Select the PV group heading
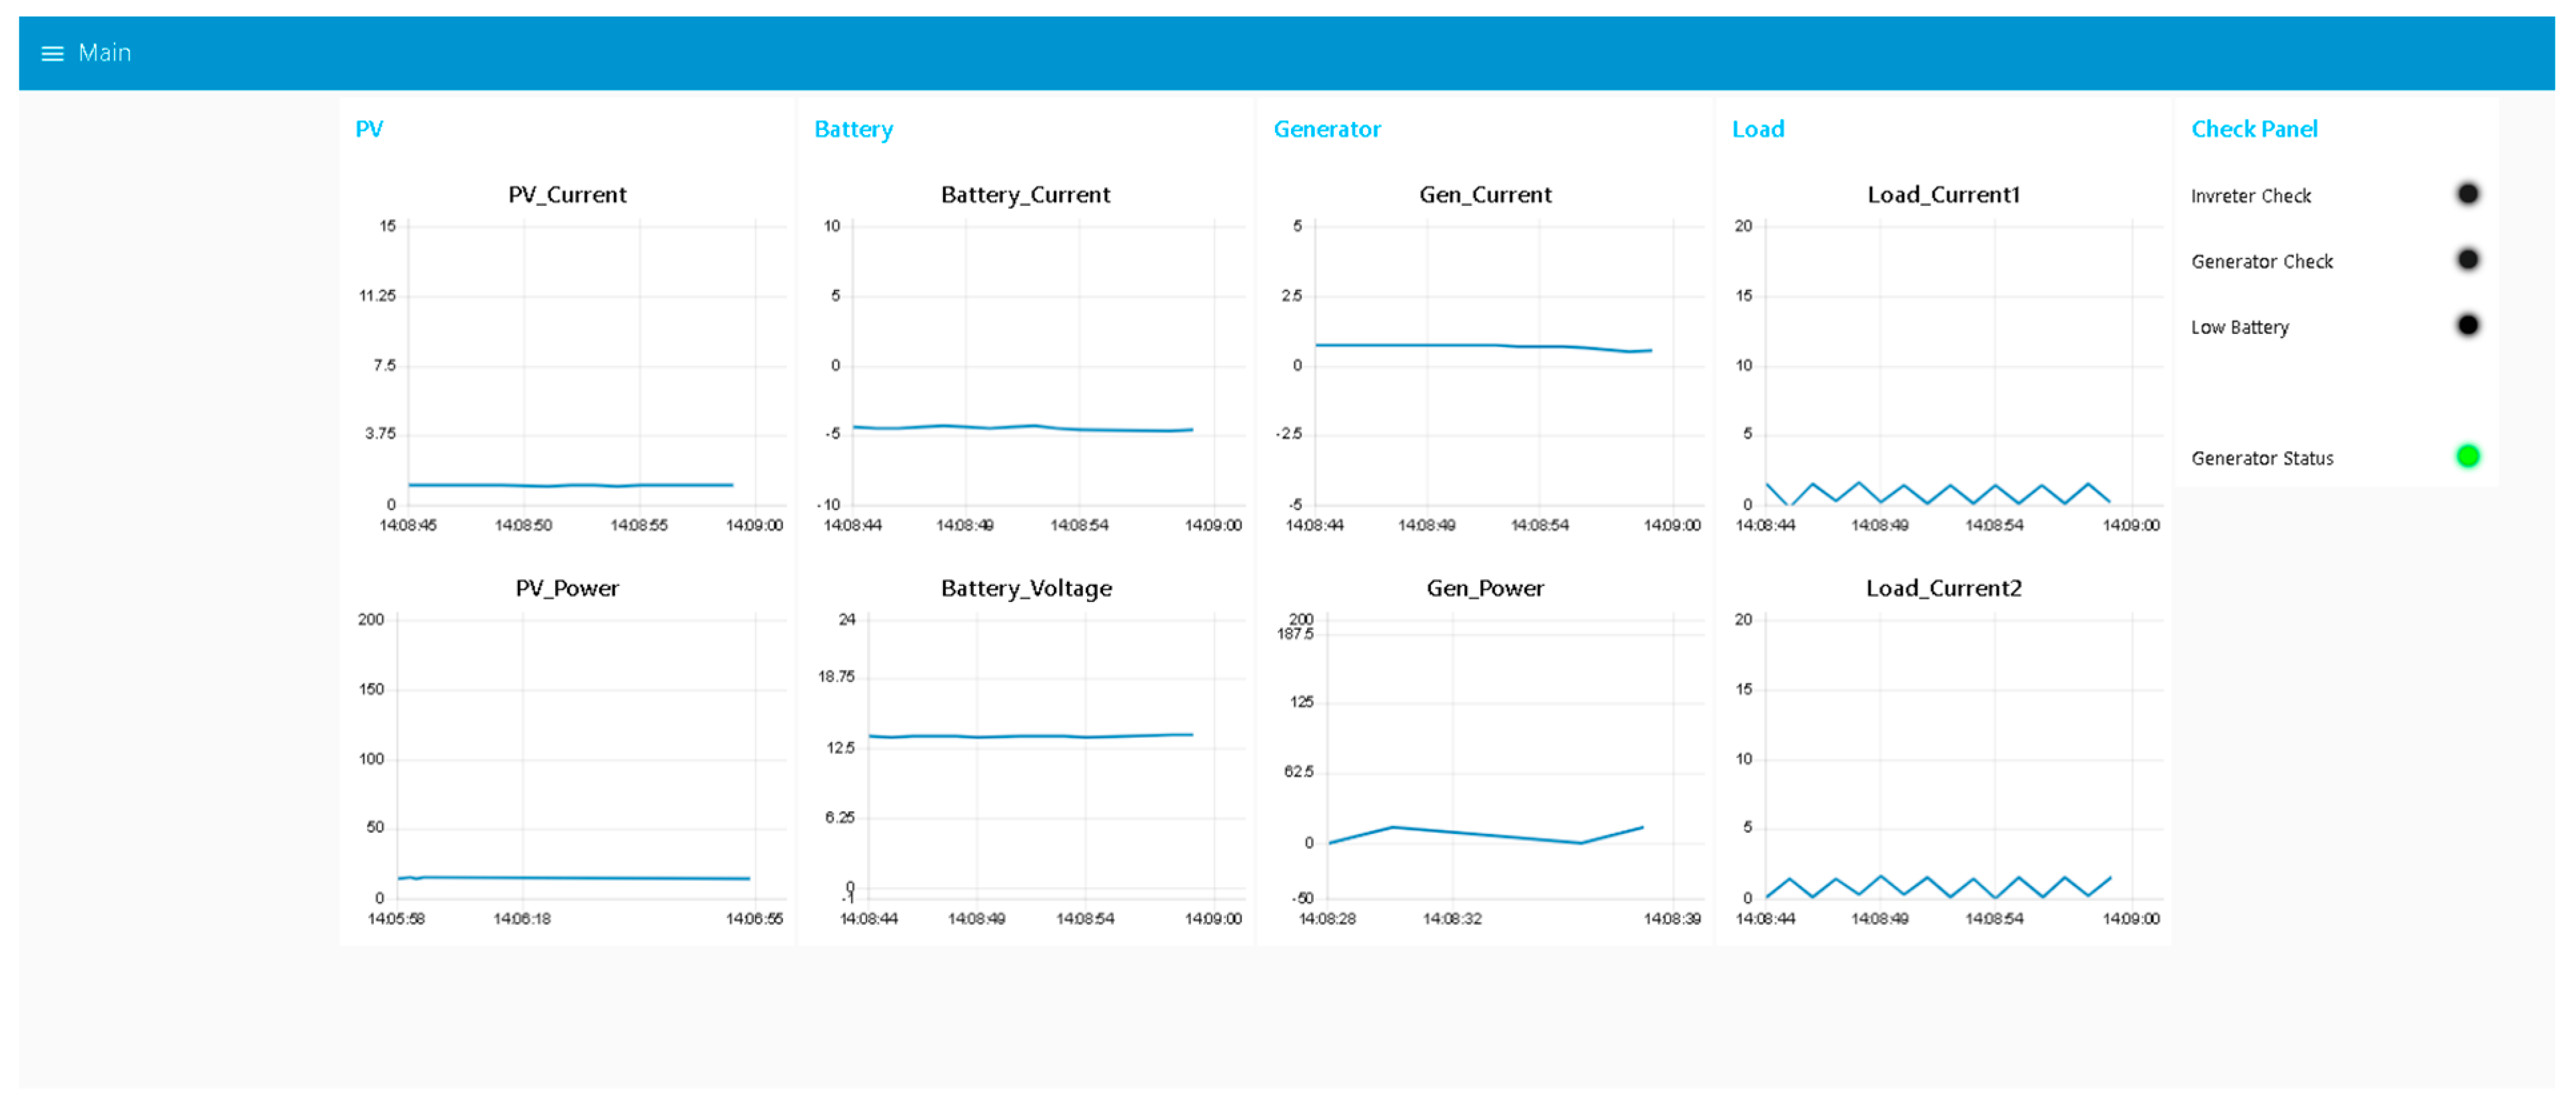Screen dimensions: 2576x1108 point(369,129)
